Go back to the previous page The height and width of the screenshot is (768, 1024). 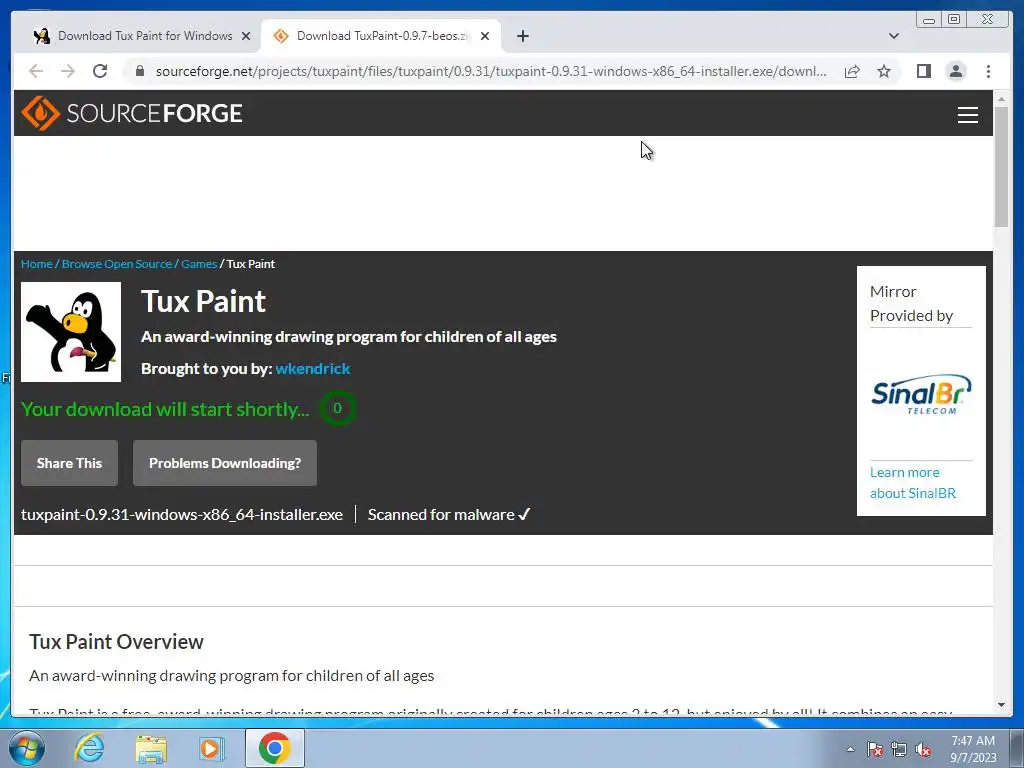click(36, 71)
